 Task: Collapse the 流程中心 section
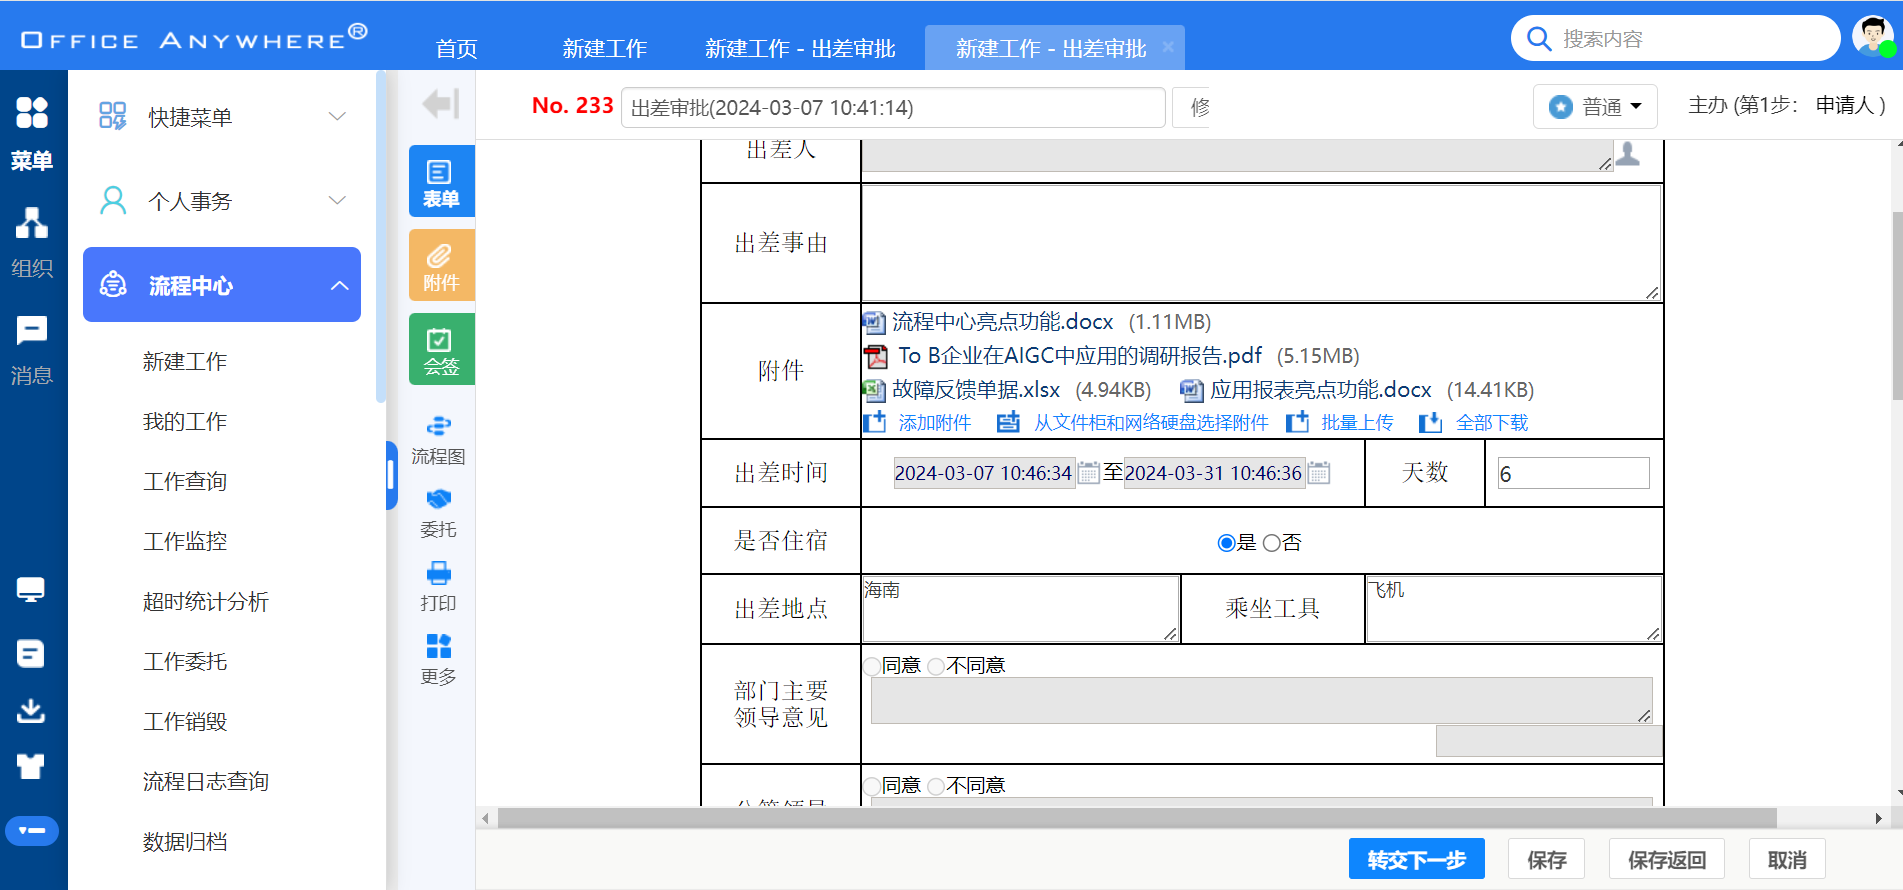pyautogui.click(x=222, y=285)
